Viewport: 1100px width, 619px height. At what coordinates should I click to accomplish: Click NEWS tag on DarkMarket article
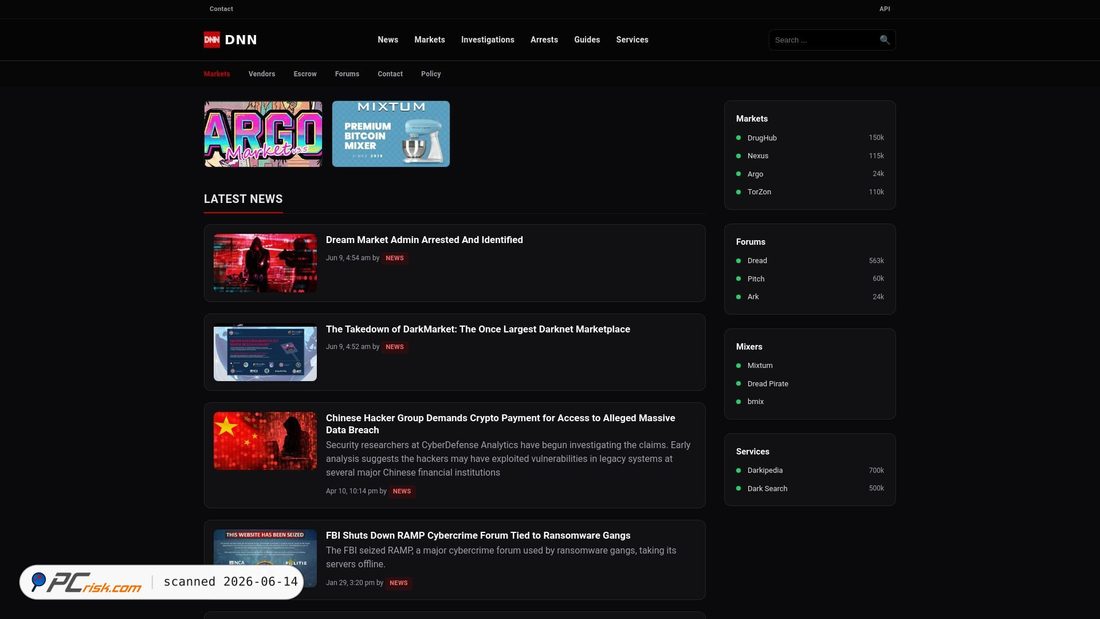pos(394,347)
